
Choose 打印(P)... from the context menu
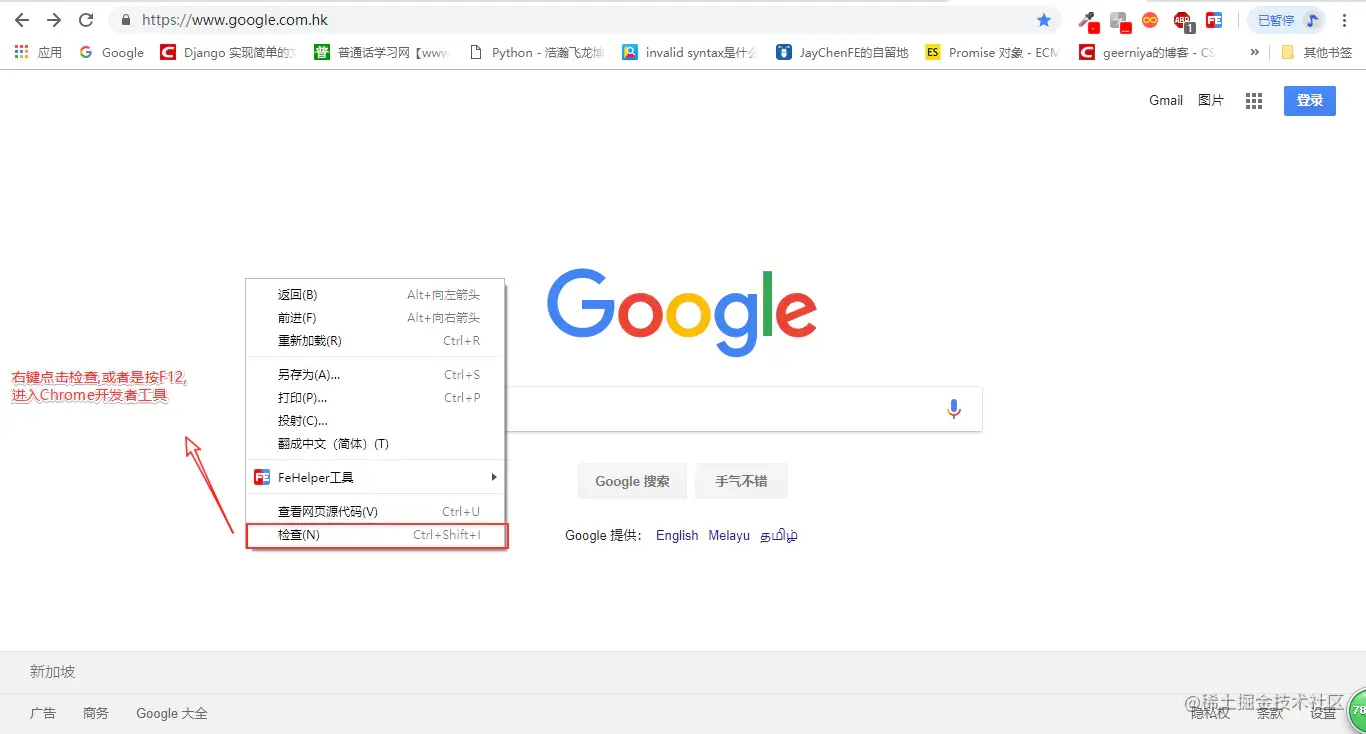point(376,398)
